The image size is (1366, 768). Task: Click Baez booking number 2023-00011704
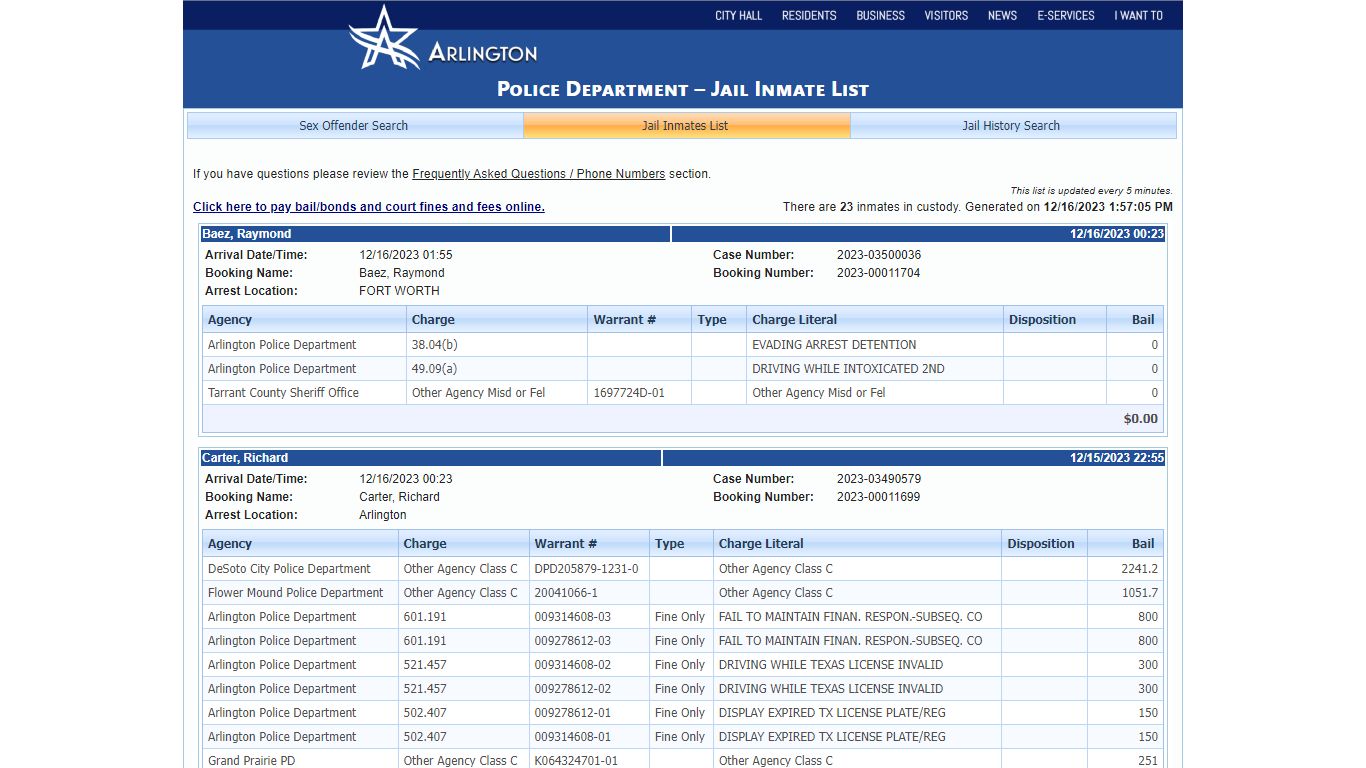coord(879,273)
